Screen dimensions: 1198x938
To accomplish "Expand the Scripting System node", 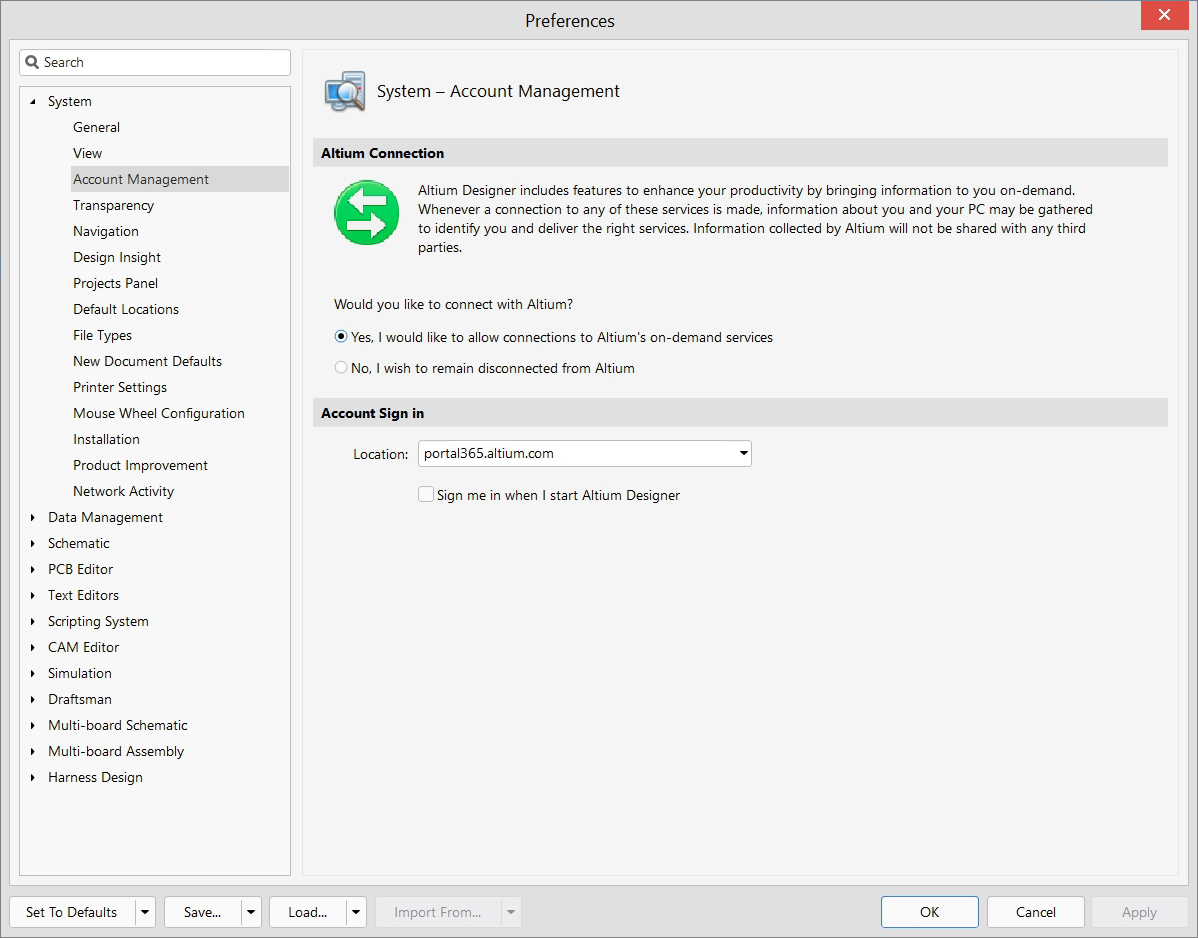I will pos(33,621).
